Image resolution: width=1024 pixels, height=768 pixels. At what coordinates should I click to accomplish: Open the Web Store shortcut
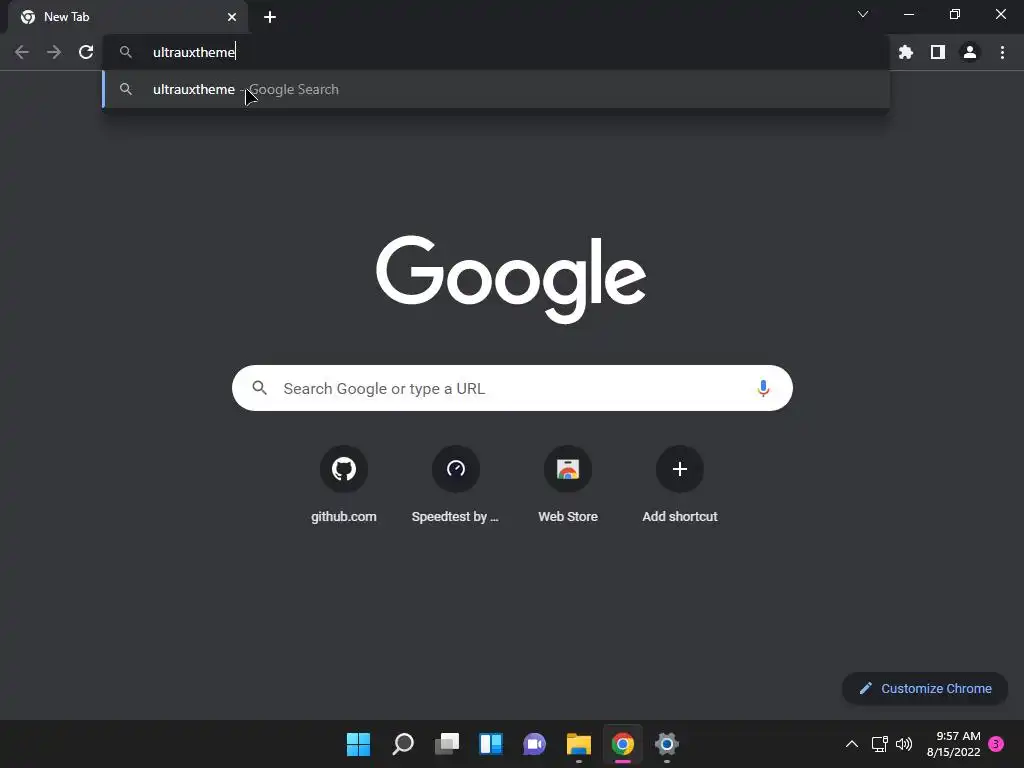(568, 485)
